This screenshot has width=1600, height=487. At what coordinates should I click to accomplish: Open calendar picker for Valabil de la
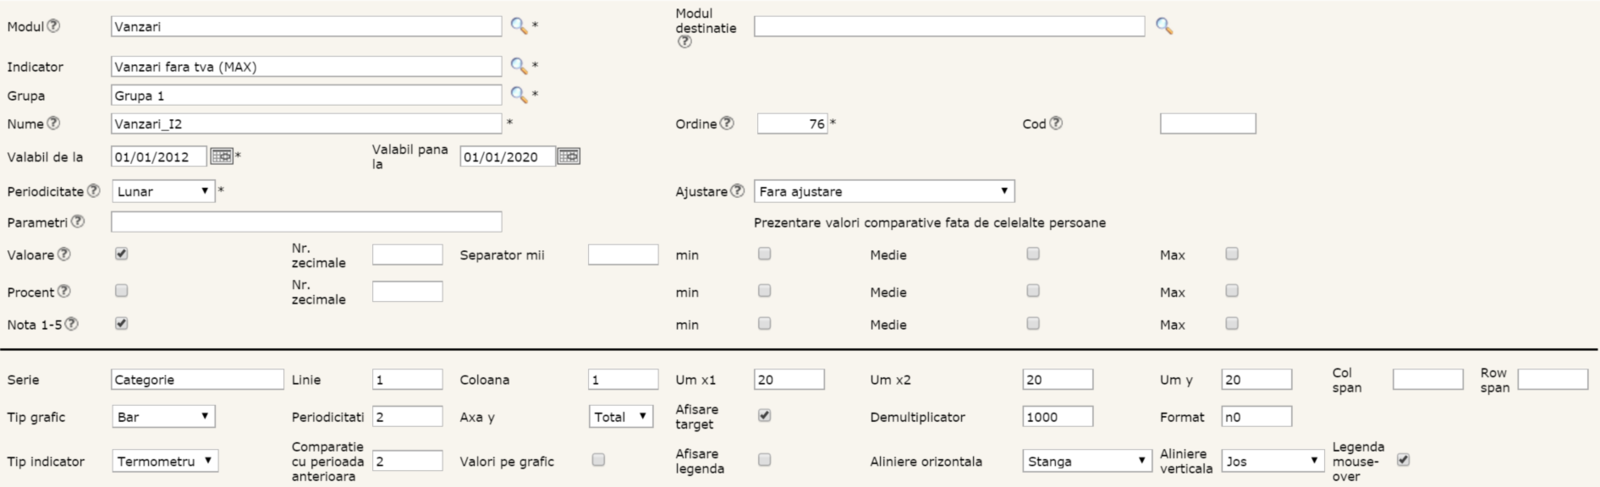(x=221, y=157)
